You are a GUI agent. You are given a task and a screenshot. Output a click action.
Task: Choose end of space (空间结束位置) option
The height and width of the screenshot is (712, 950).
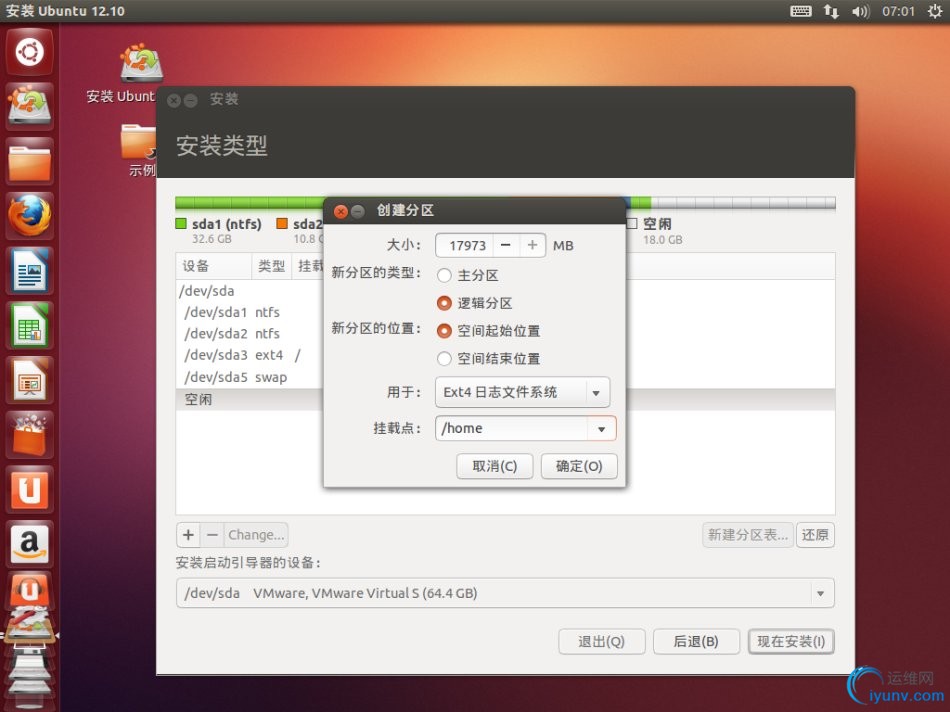click(x=444, y=359)
